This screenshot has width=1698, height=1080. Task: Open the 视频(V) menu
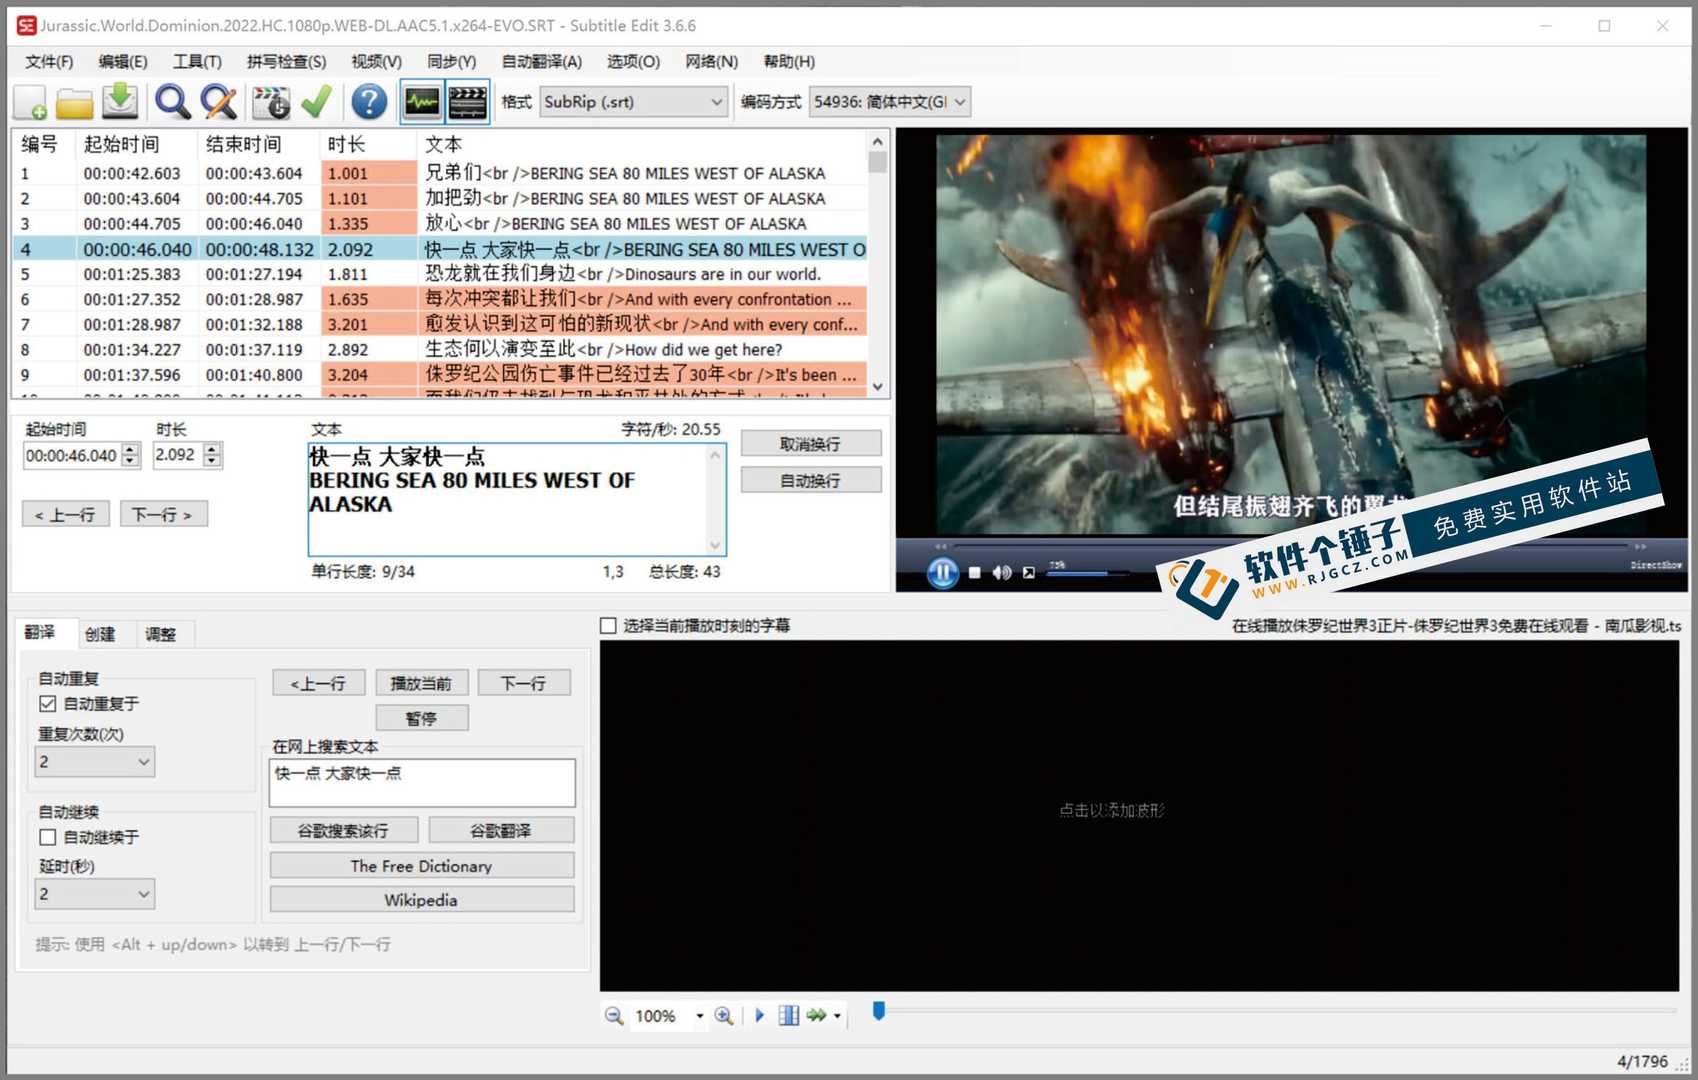[x=376, y=62]
